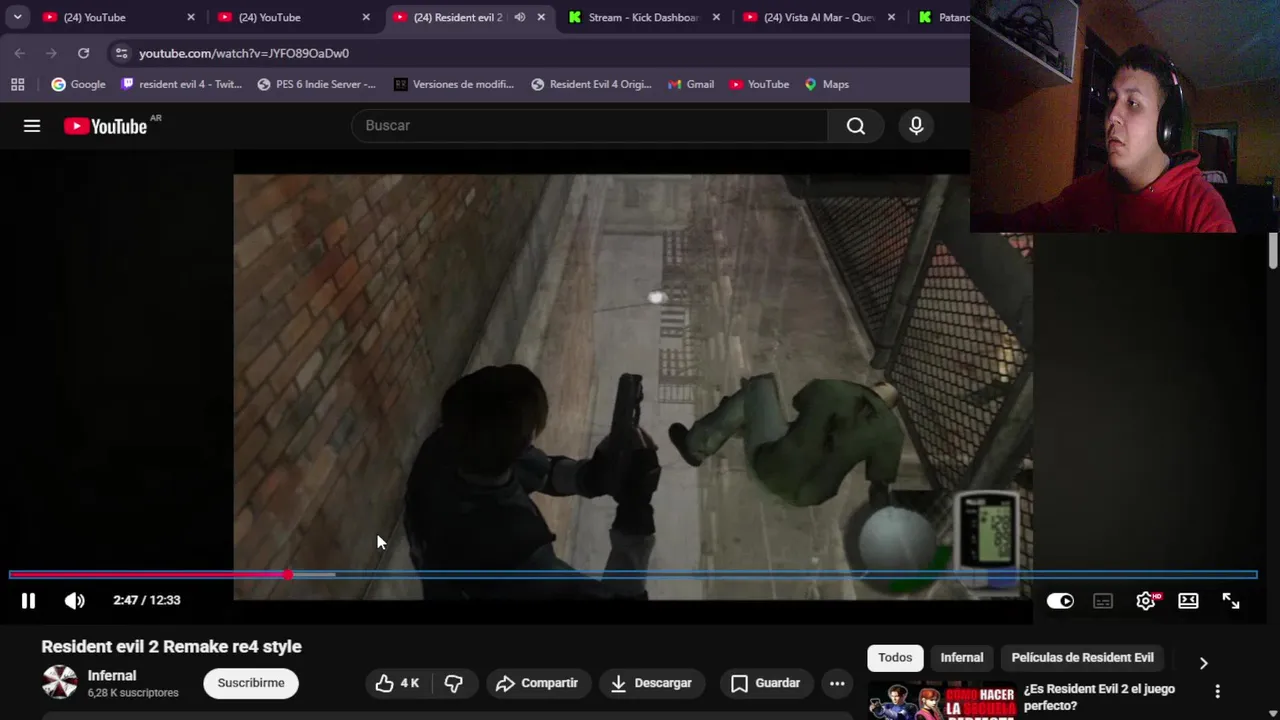Open the apps grid bookmark icon
This screenshot has width=1280, height=720.
[x=17, y=84]
